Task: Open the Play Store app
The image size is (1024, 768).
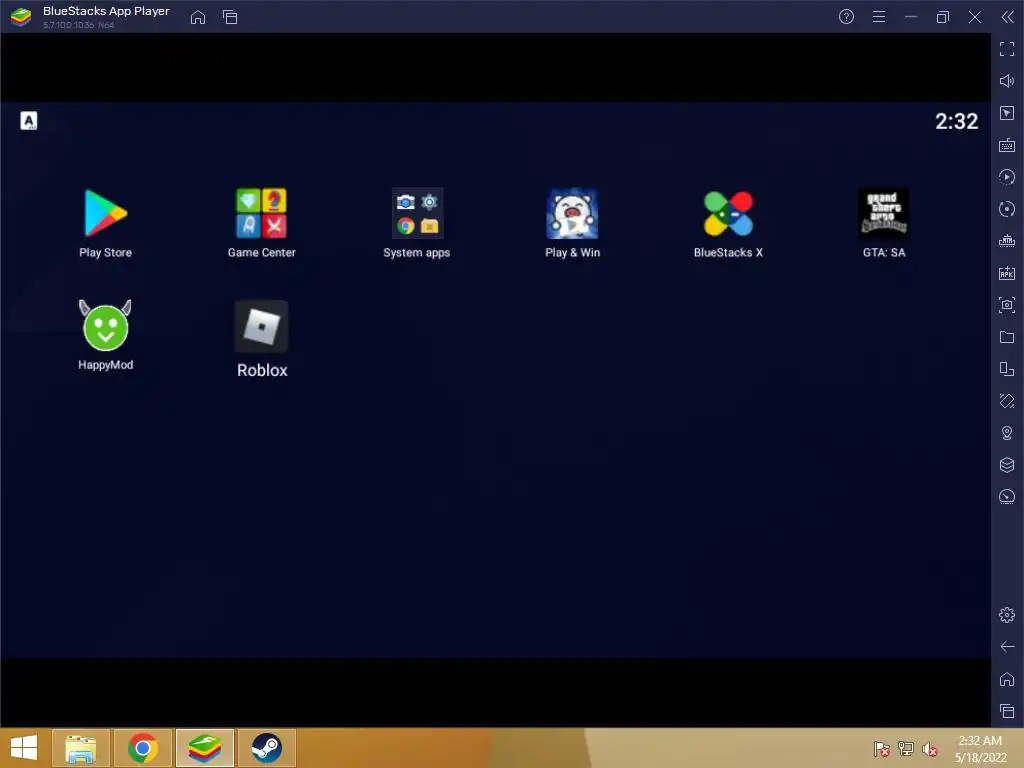Action: coord(105,214)
